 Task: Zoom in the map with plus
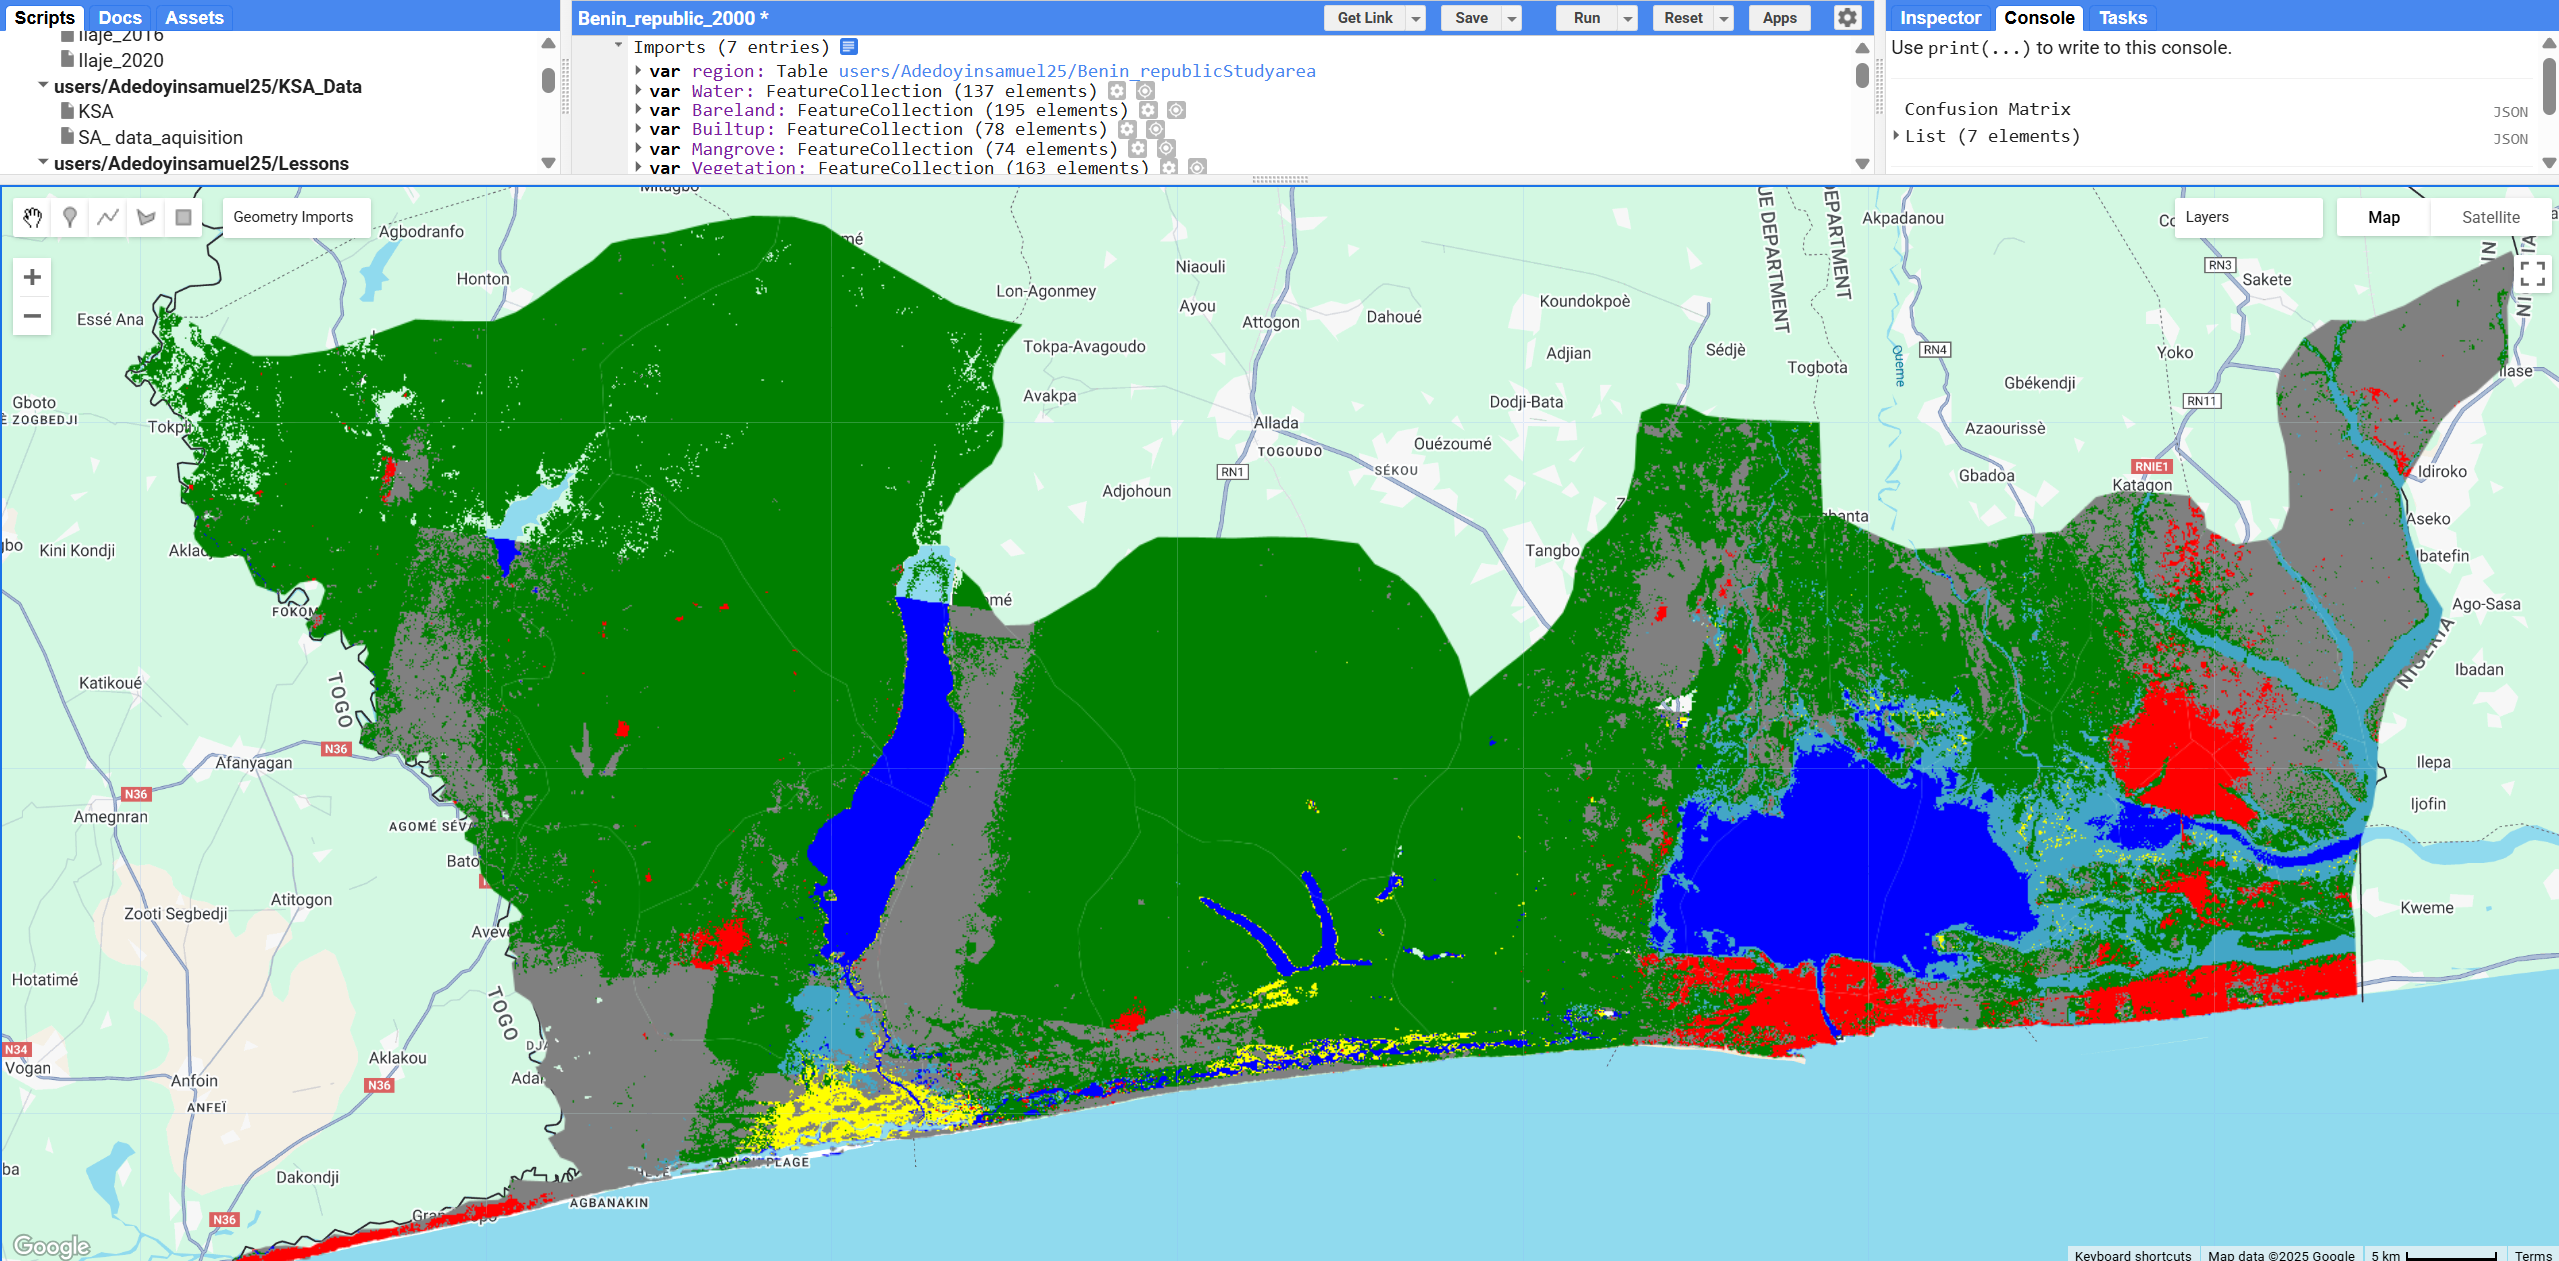32,277
